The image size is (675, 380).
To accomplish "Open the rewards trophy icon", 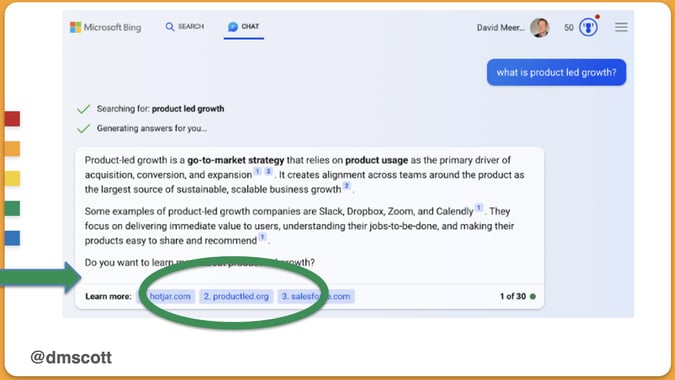I will coord(588,28).
